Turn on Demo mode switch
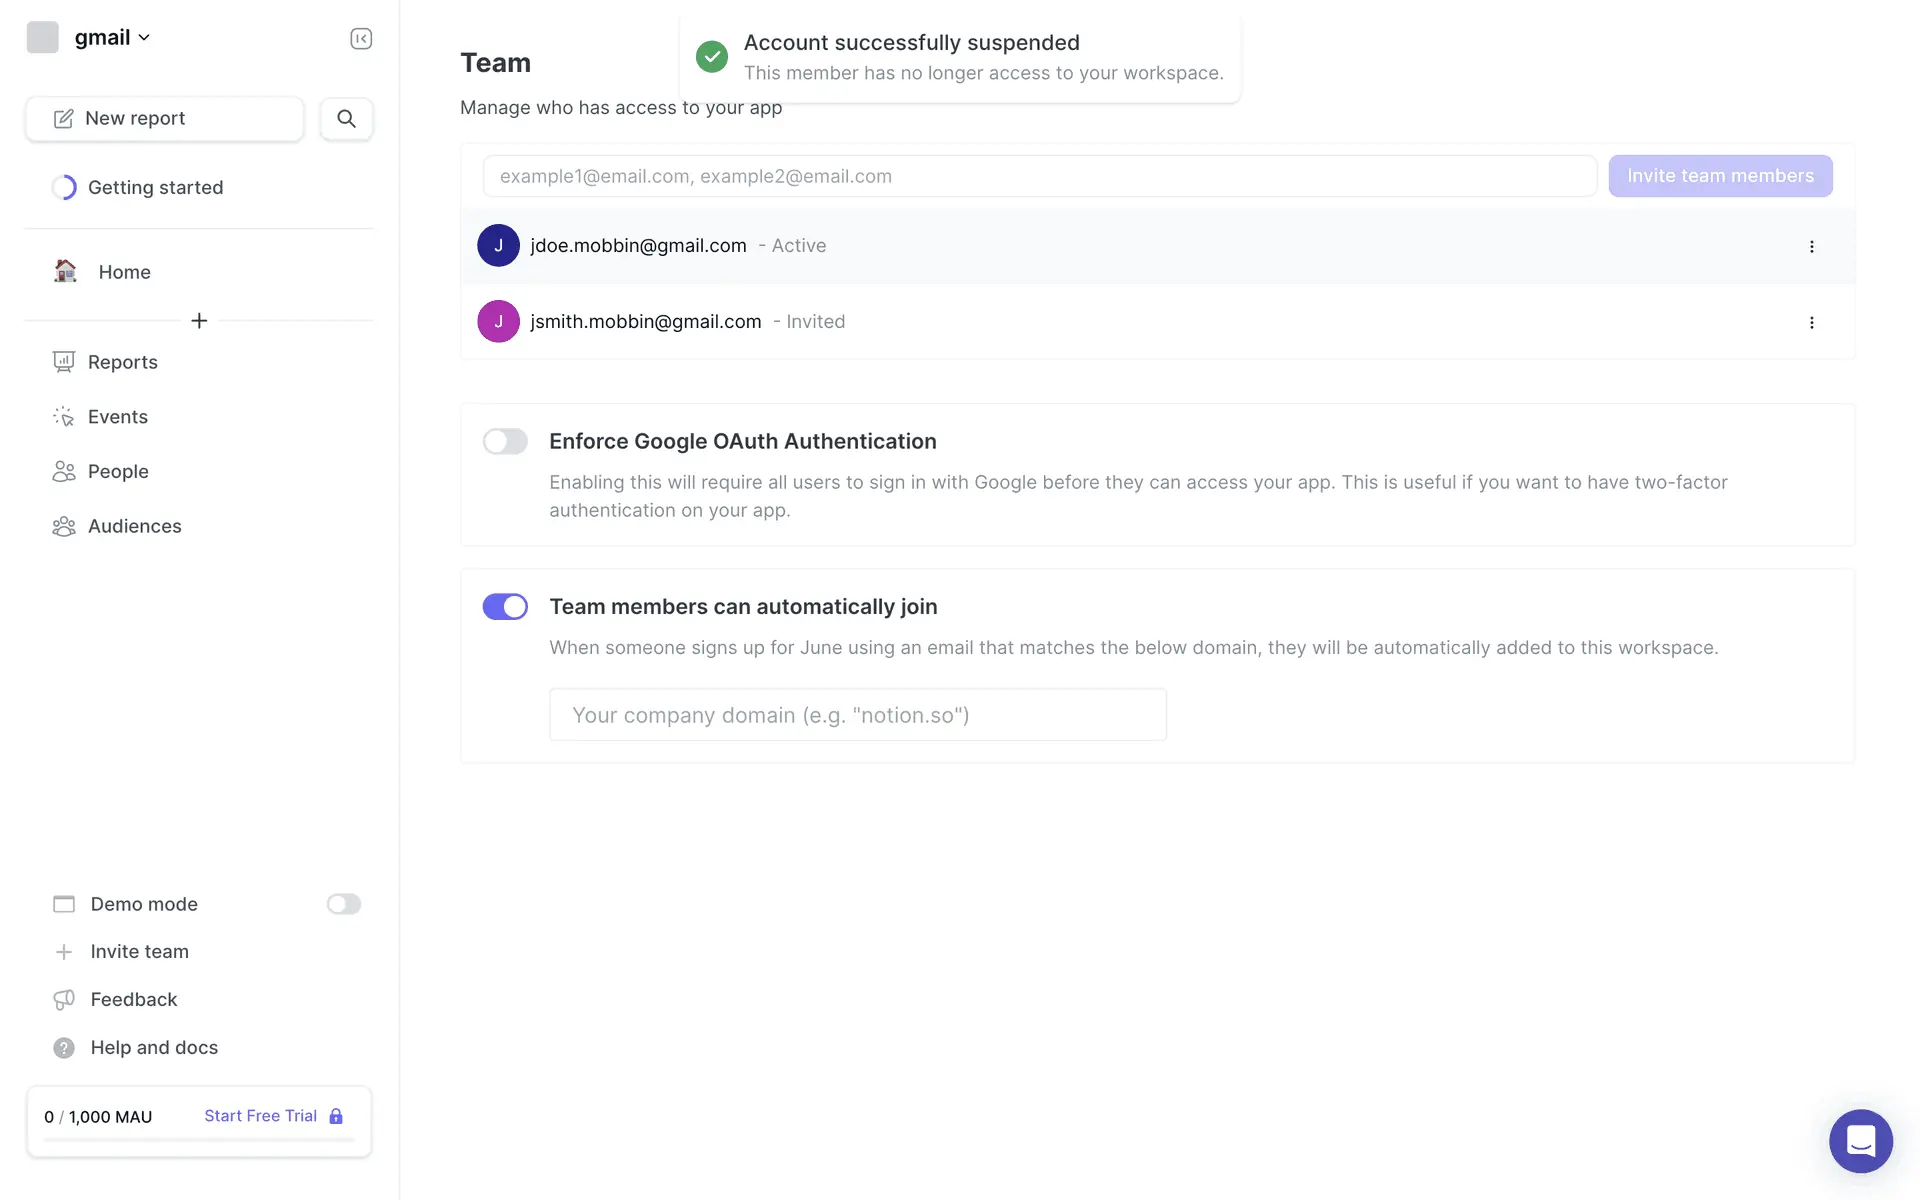 (x=343, y=904)
